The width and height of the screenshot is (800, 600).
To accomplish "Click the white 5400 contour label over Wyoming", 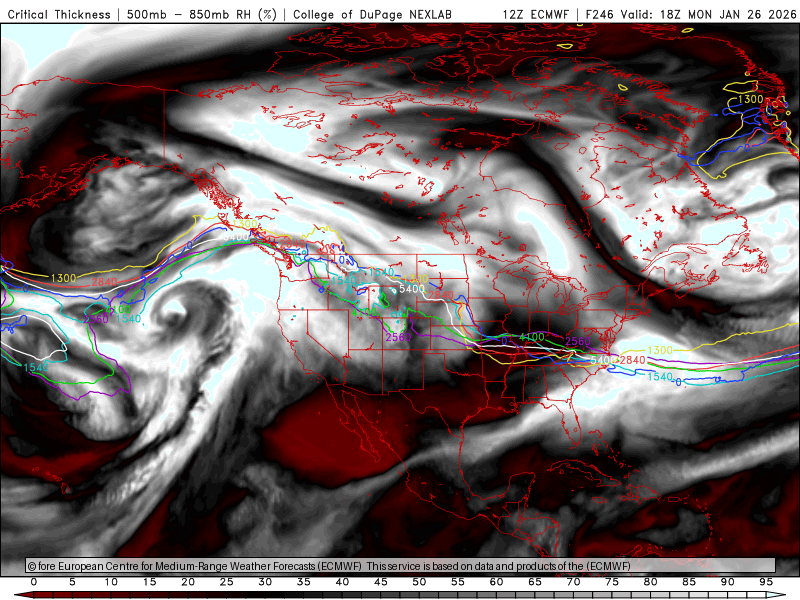I will (412, 289).
